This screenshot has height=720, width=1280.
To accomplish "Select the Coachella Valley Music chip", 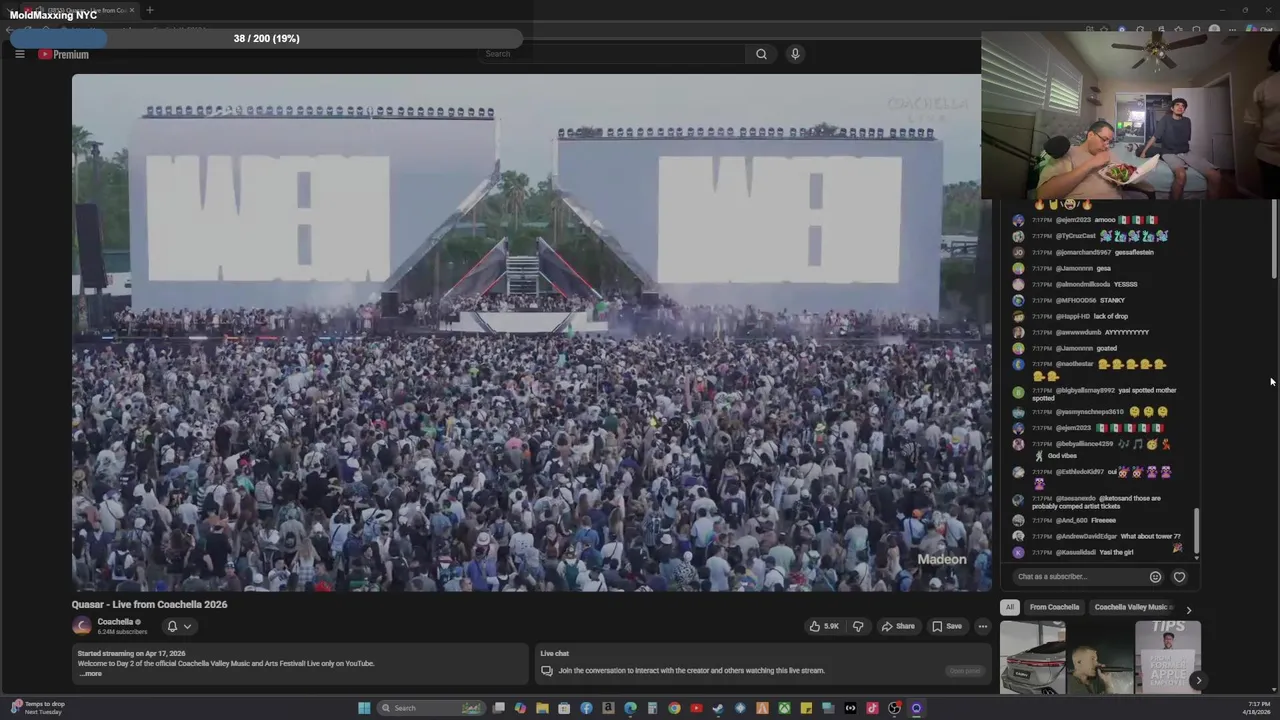I will (x=1132, y=607).
